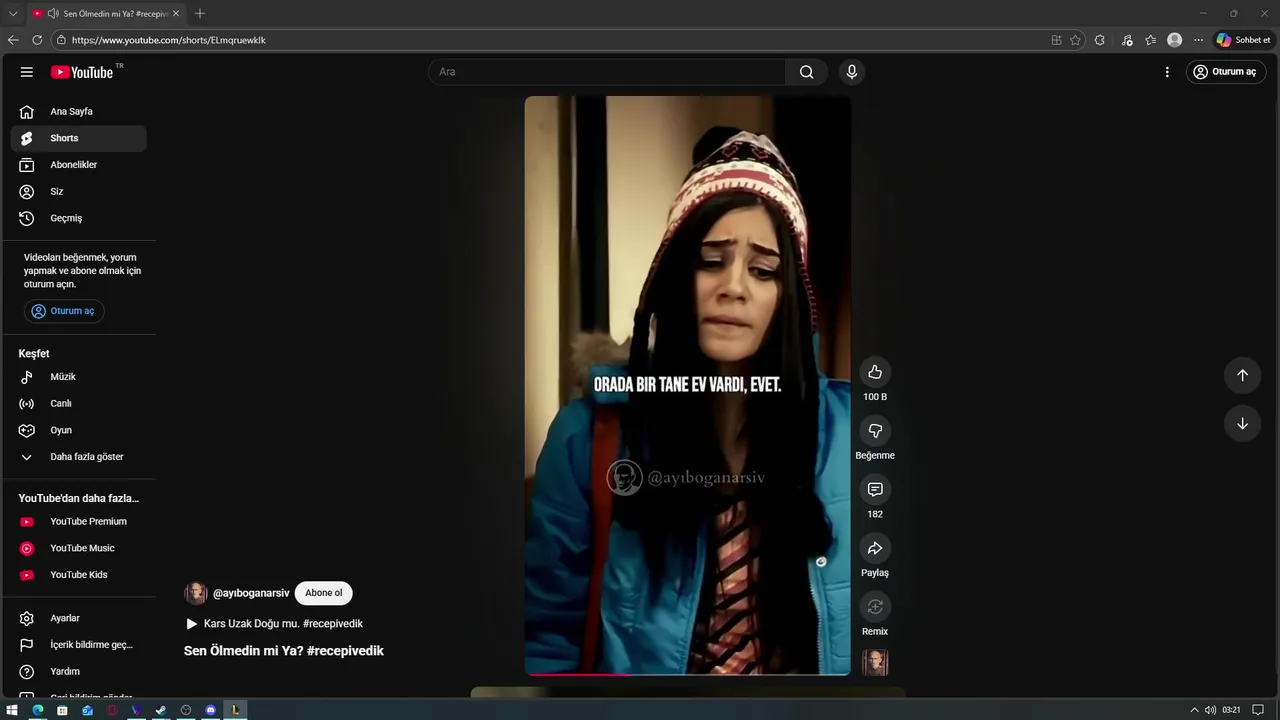Open Yardım in the sidebar
Viewport: 1280px width, 720px height.
tap(78, 672)
